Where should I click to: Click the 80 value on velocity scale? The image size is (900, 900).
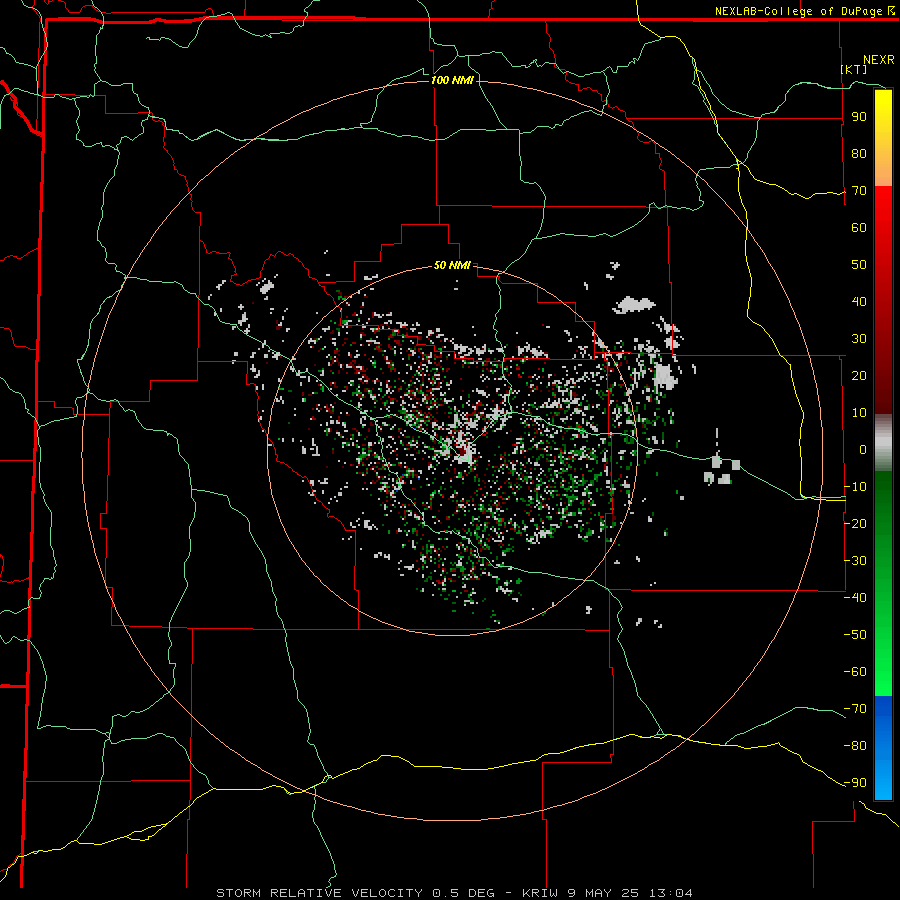[859, 154]
